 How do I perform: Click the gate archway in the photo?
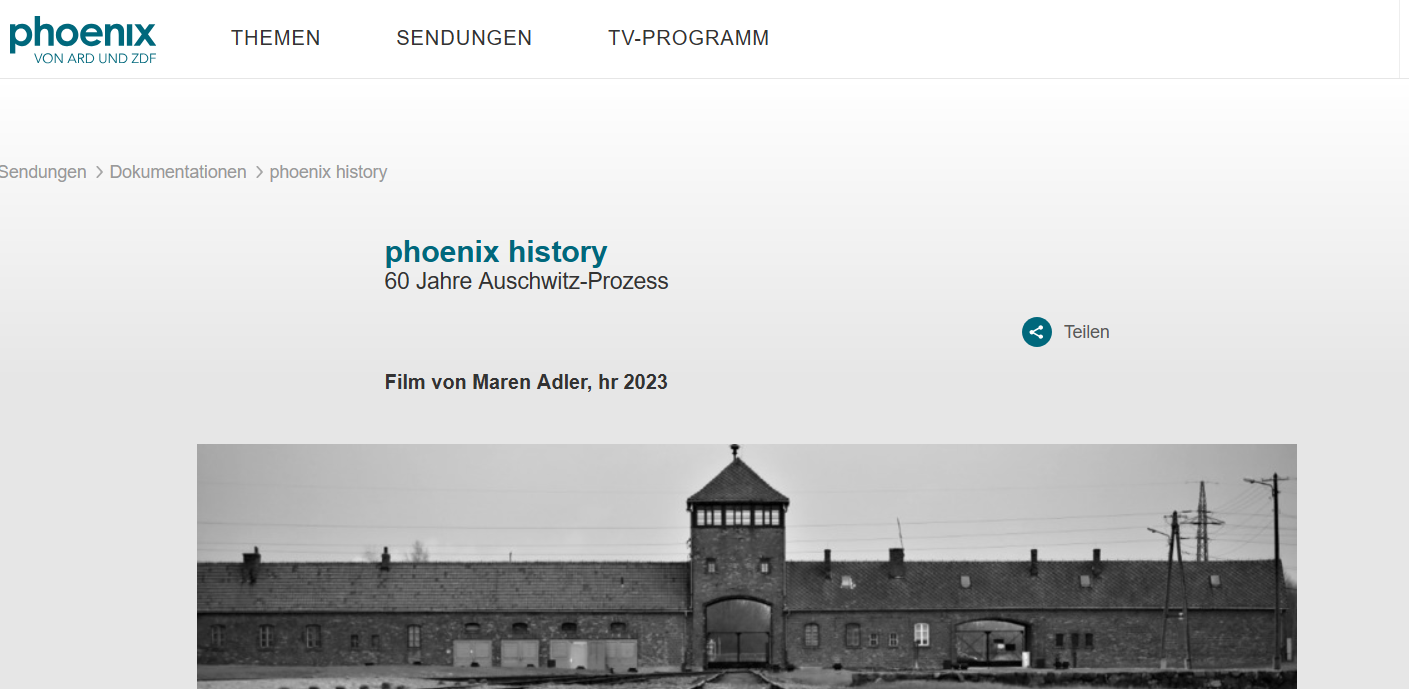pos(738,632)
